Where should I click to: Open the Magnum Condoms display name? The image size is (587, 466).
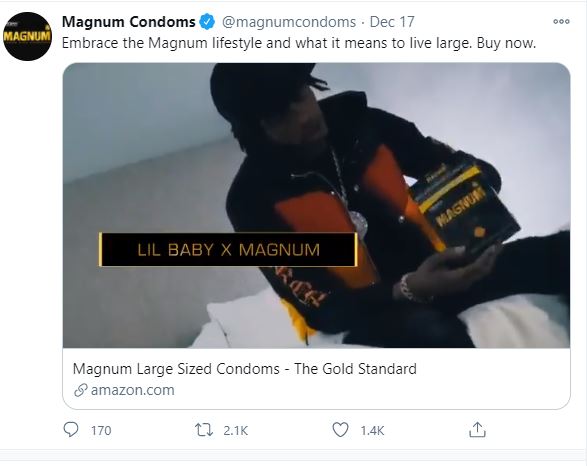pyautogui.click(x=128, y=22)
